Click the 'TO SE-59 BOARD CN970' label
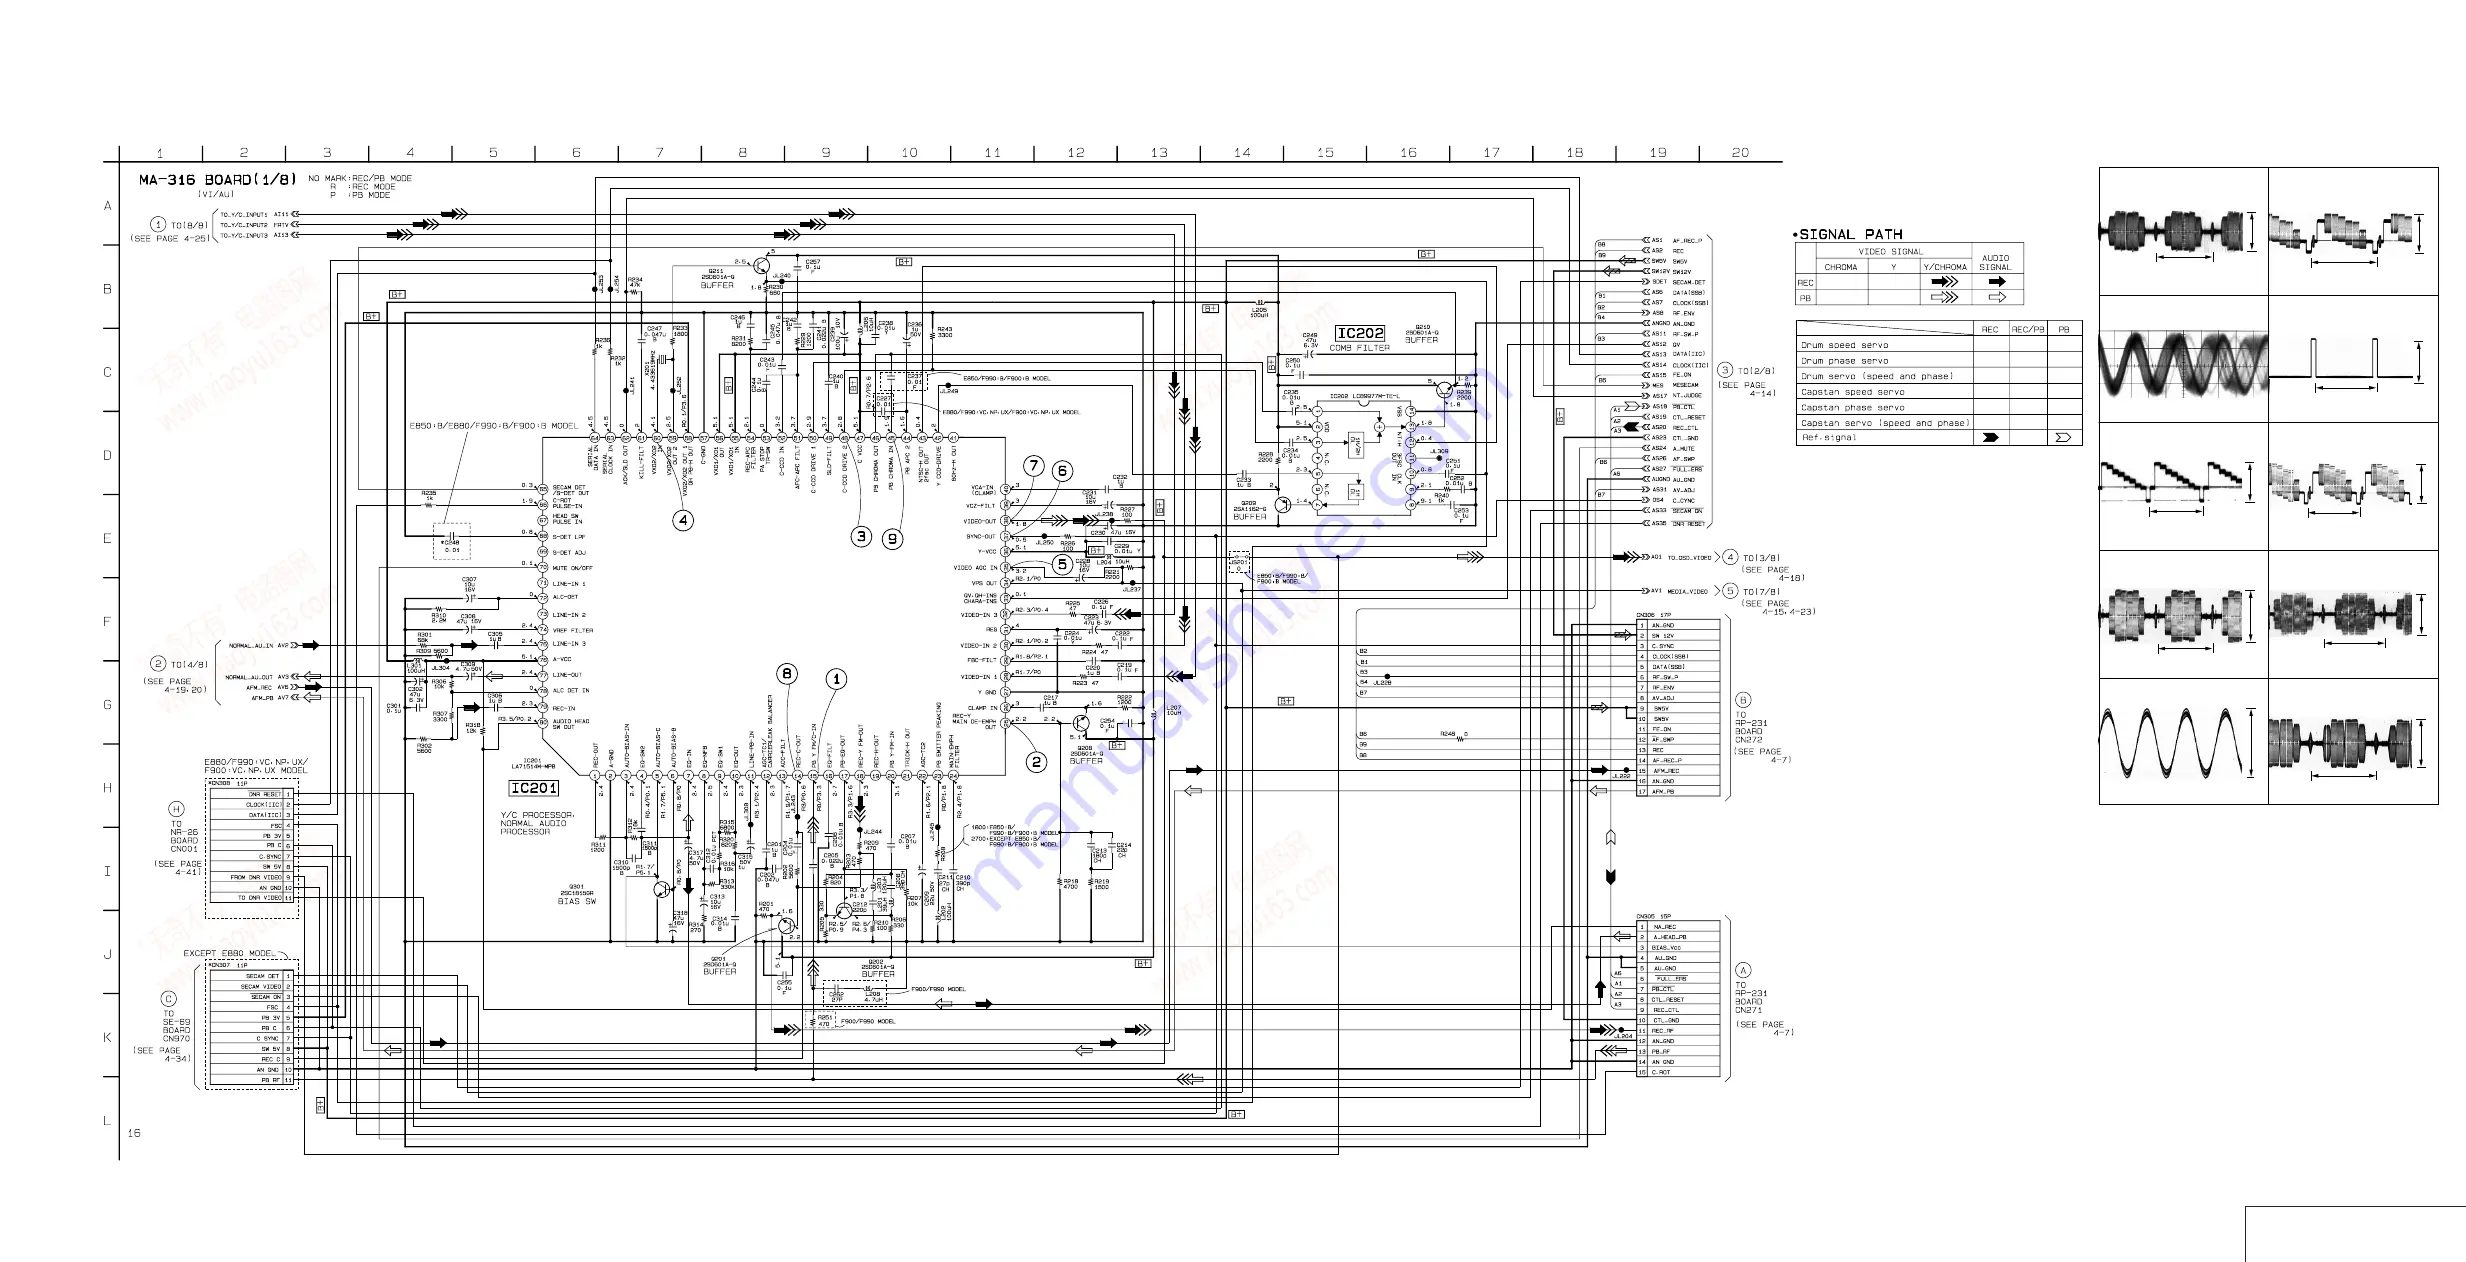 click(x=176, y=1026)
